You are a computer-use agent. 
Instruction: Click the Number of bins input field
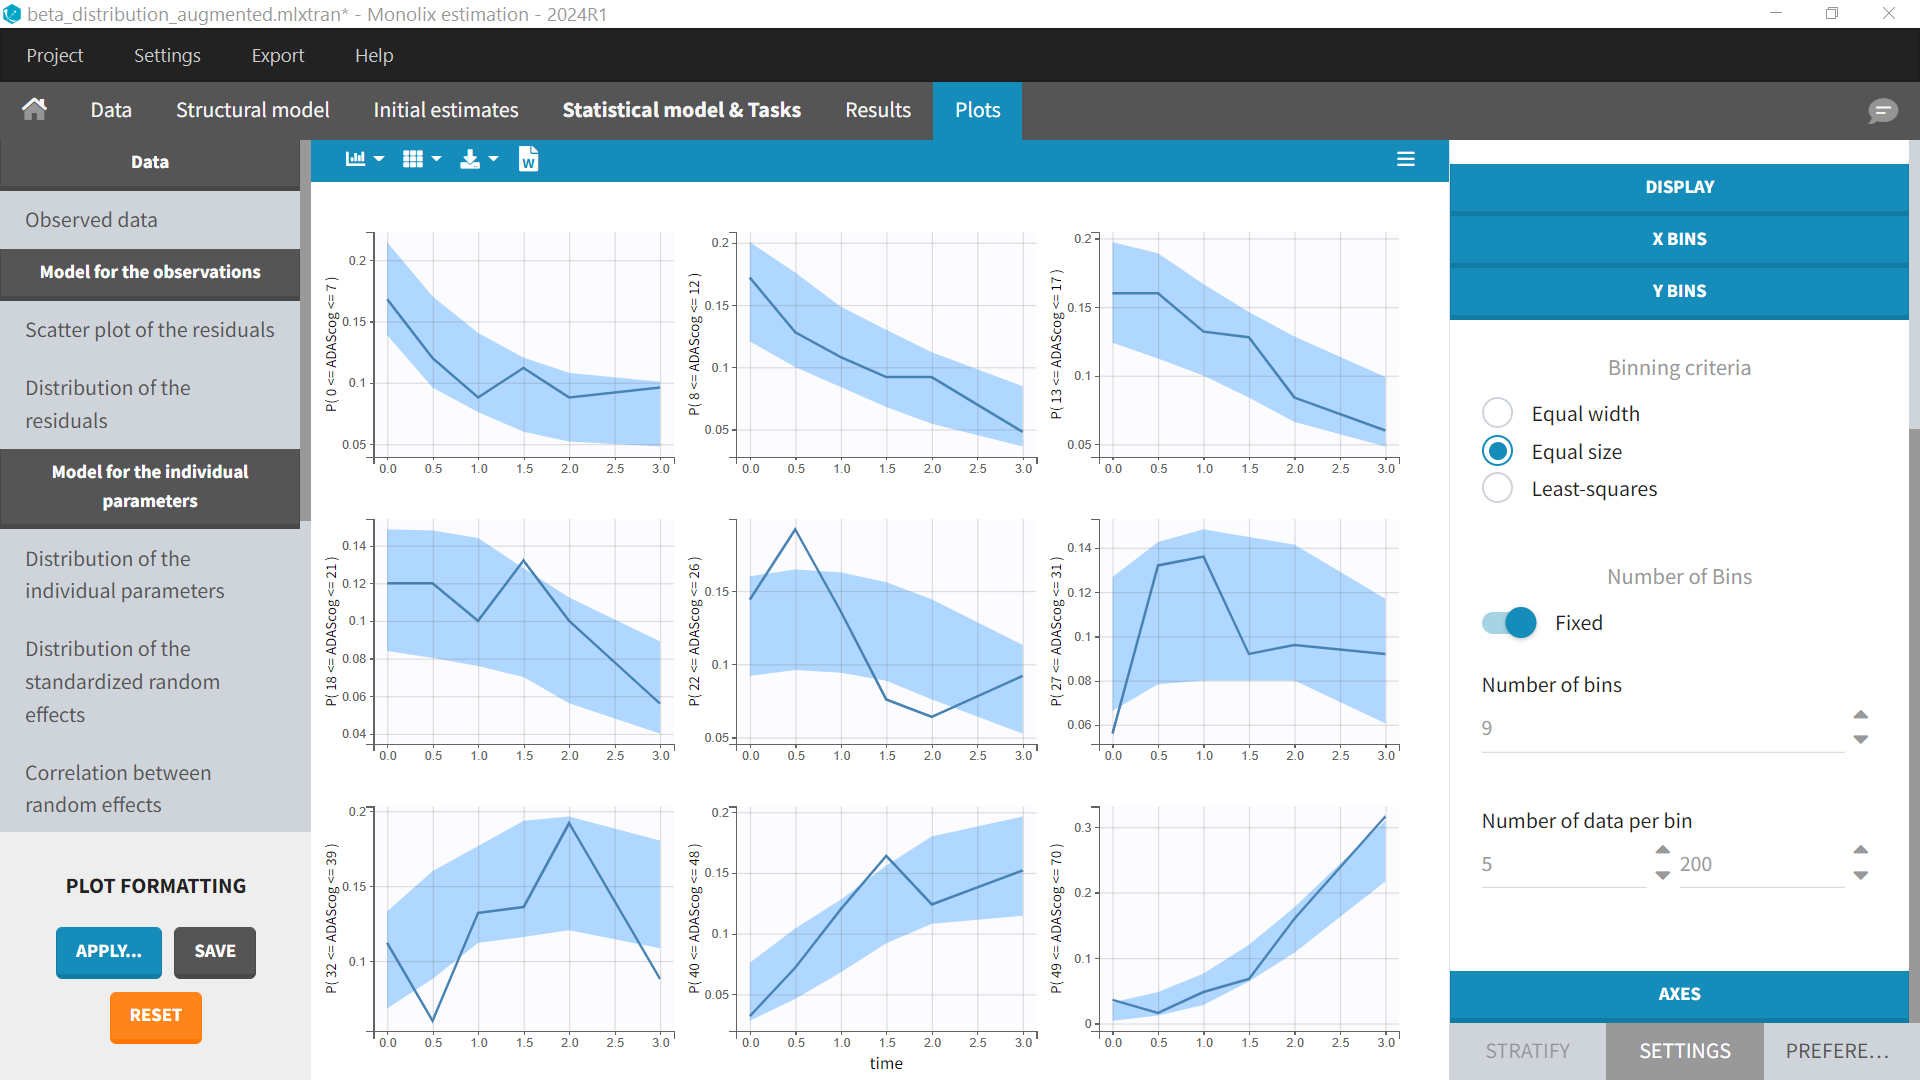1660,729
